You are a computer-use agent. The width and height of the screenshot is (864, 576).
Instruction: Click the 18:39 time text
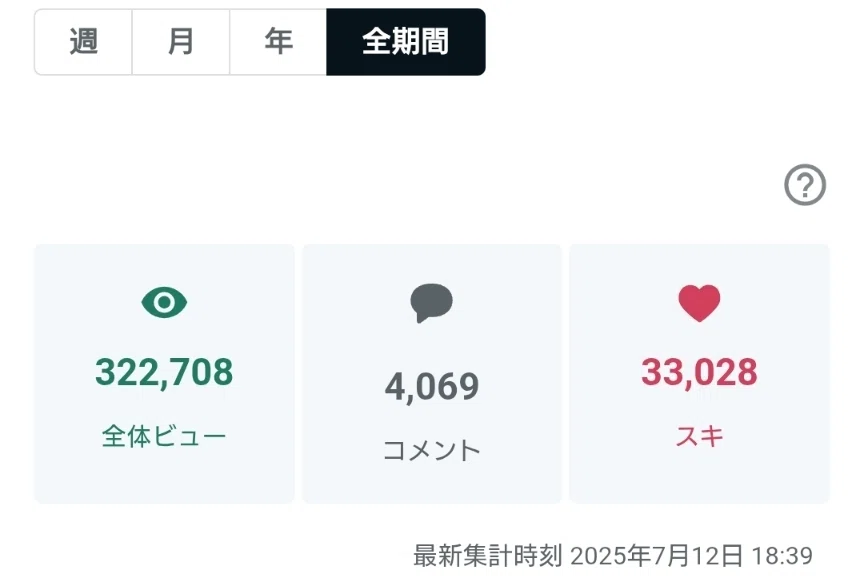pos(782,556)
